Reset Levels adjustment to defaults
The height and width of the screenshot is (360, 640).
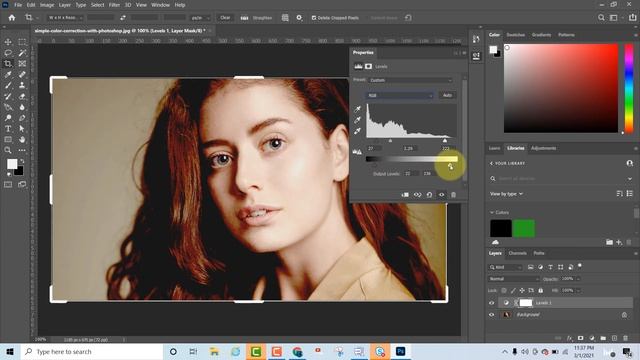pyautogui.click(x=429, y=195)
